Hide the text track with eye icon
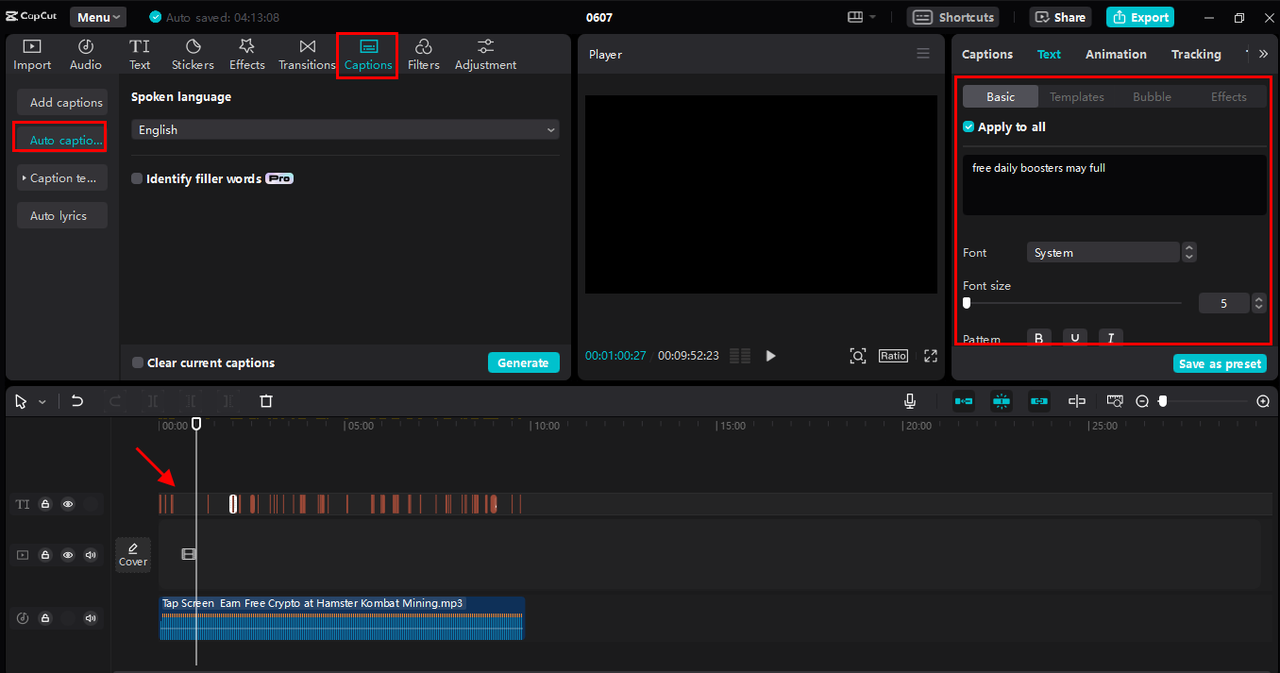Screen dimensions: 1280x673 click(x=68, y=504)
